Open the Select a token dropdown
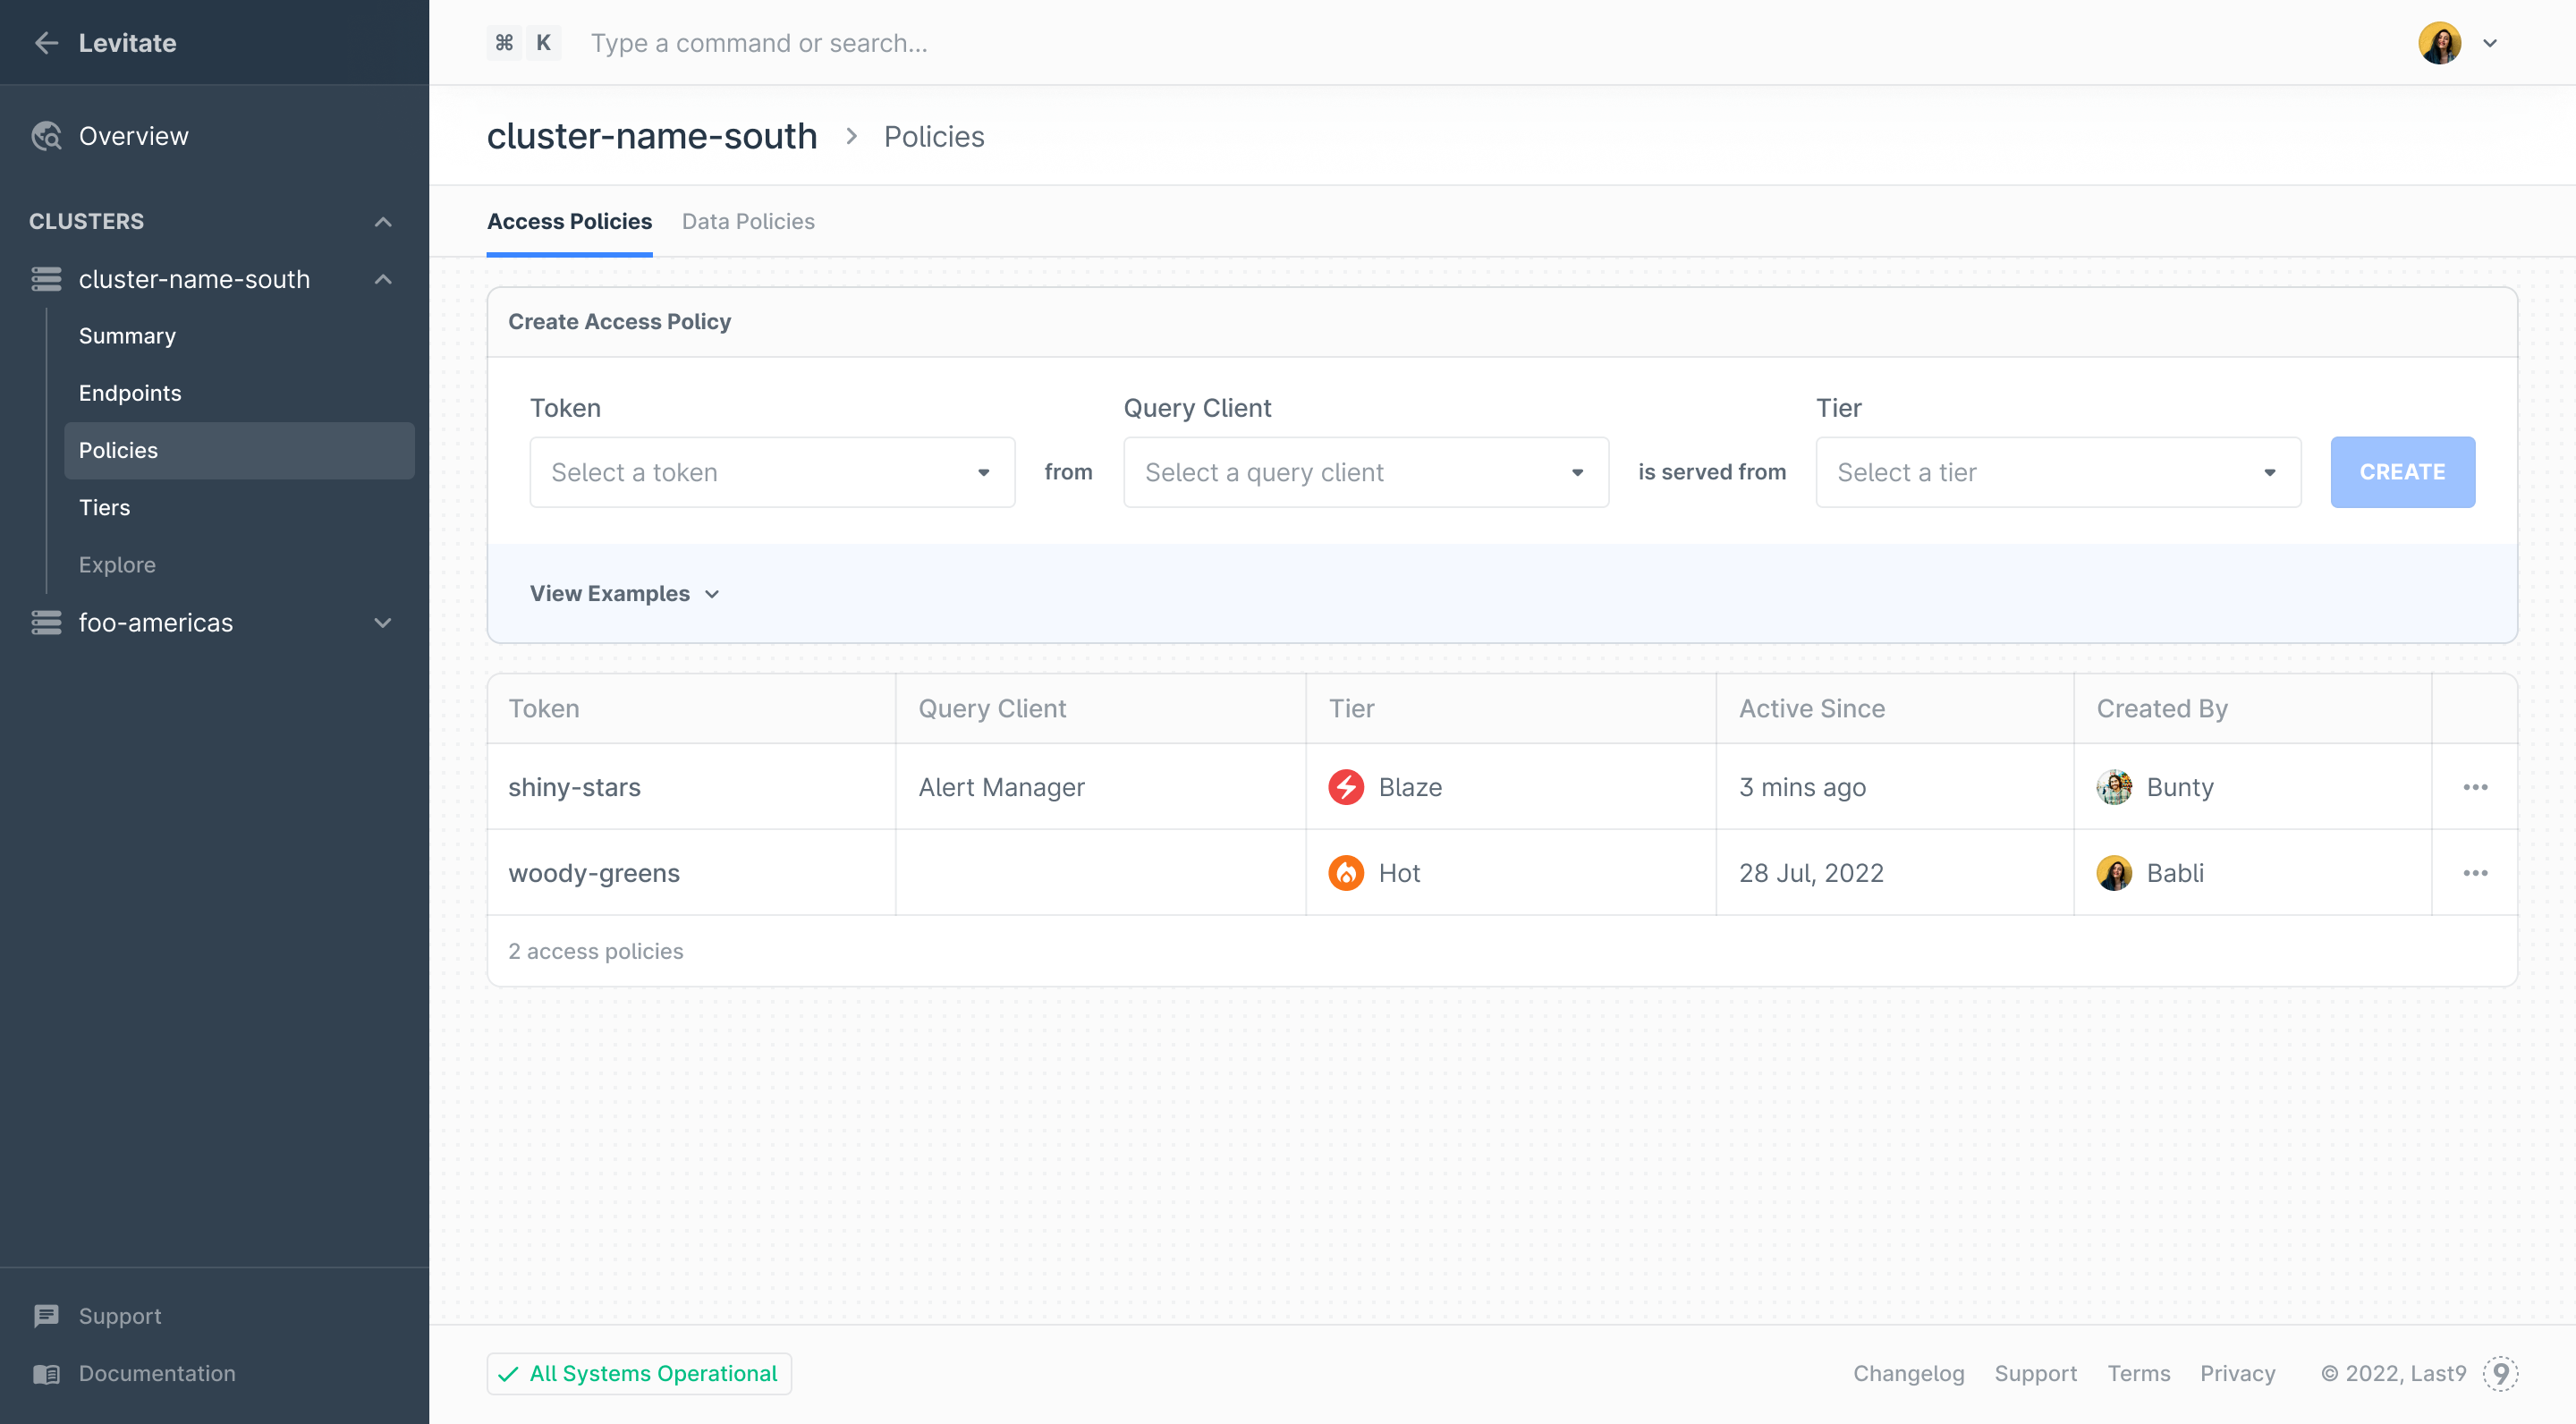 pos(771,472)
